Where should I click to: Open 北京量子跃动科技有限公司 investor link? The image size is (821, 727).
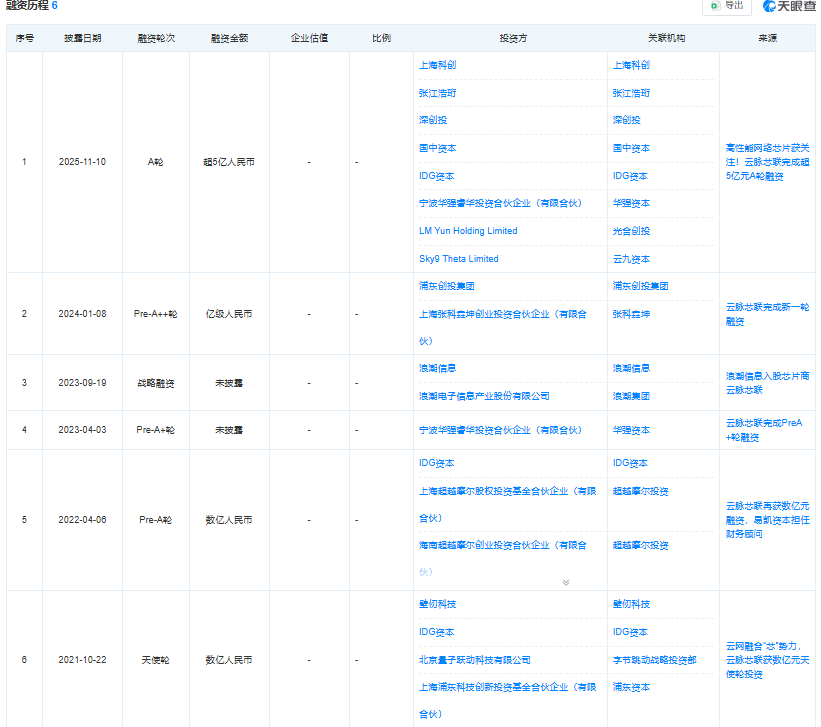click(x=474, y=660)
